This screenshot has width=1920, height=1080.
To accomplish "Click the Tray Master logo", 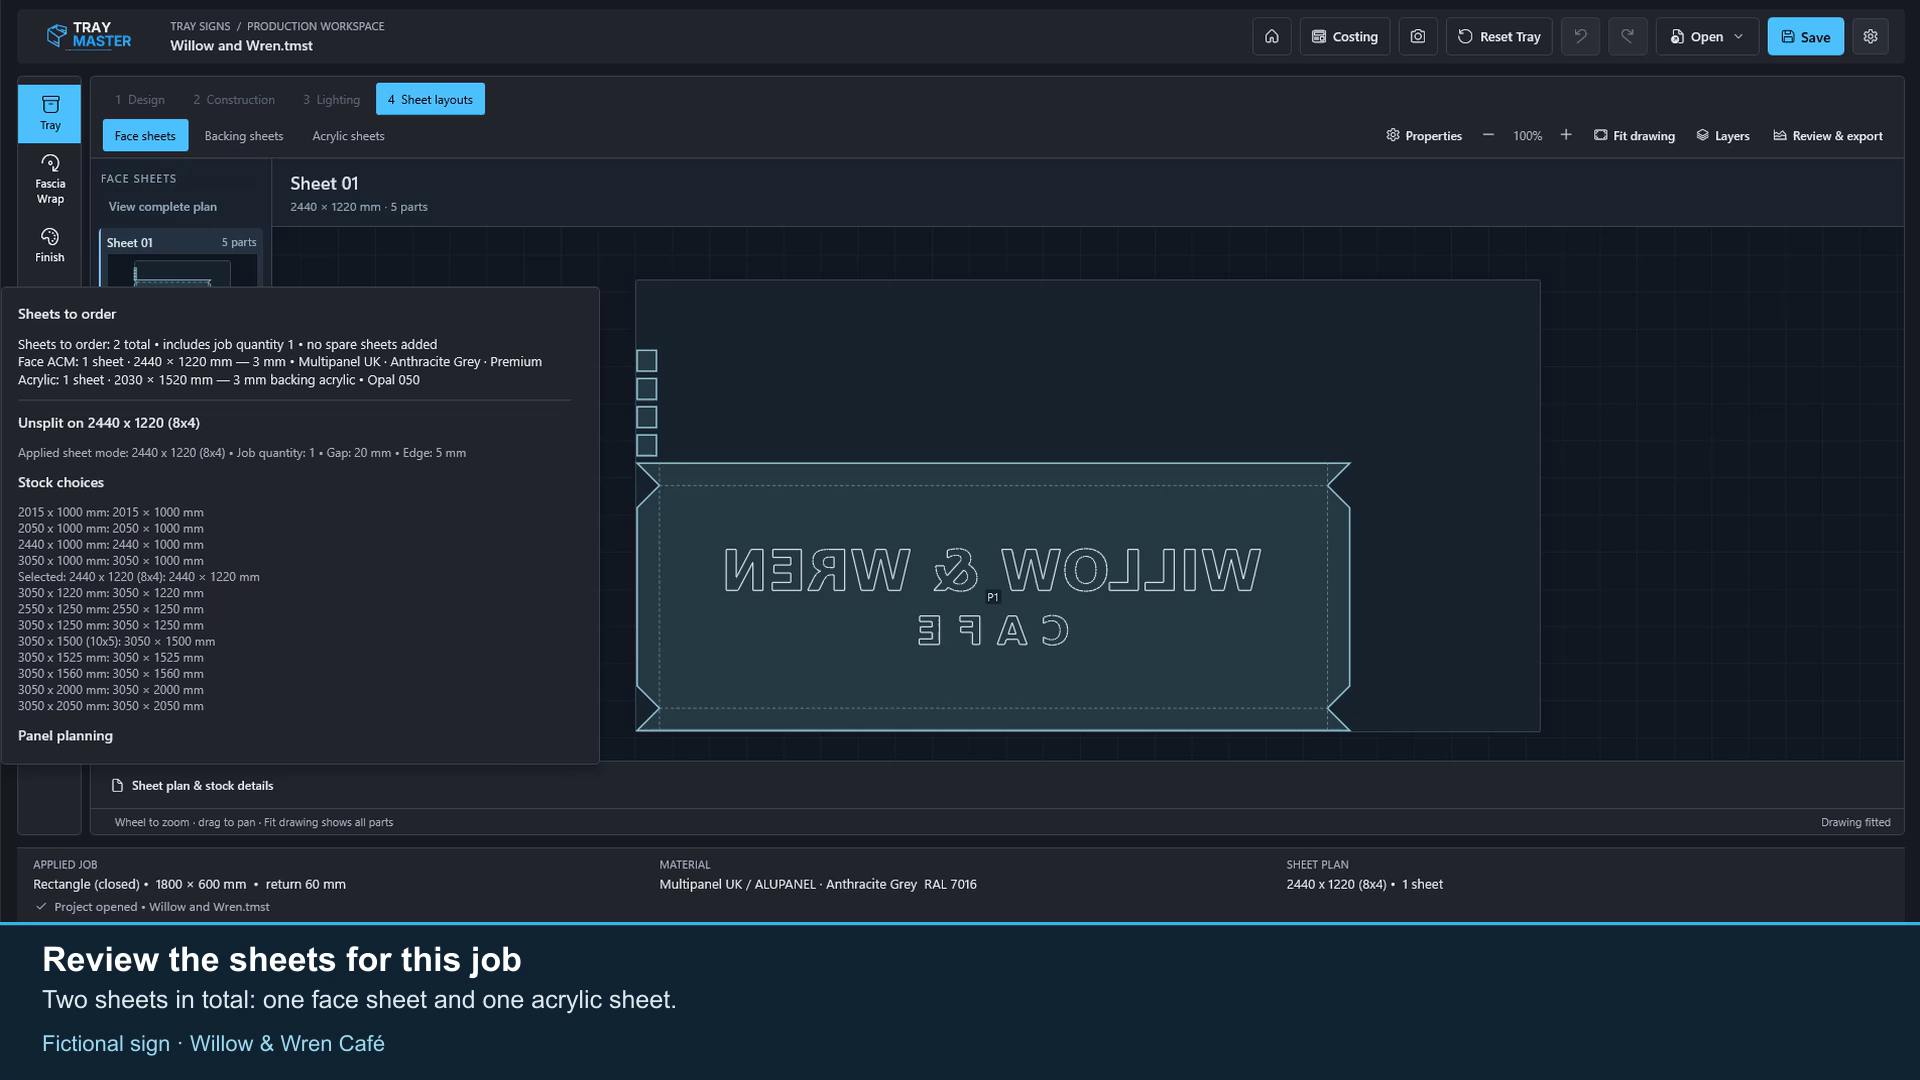I will (89, 36).
